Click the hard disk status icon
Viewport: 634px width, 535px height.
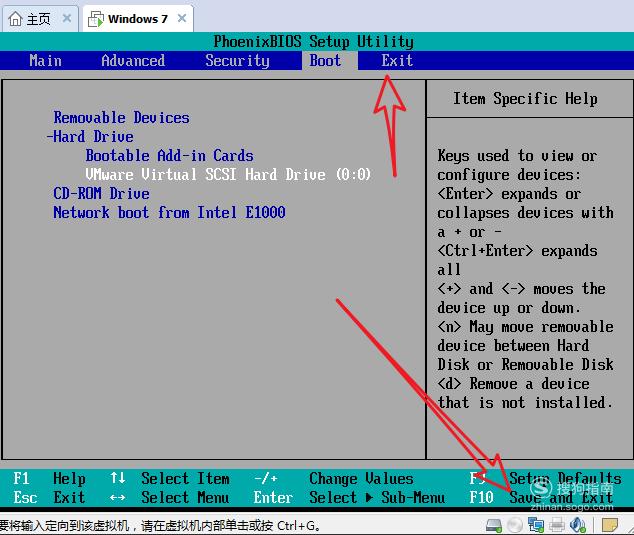[x=494, y=525]
